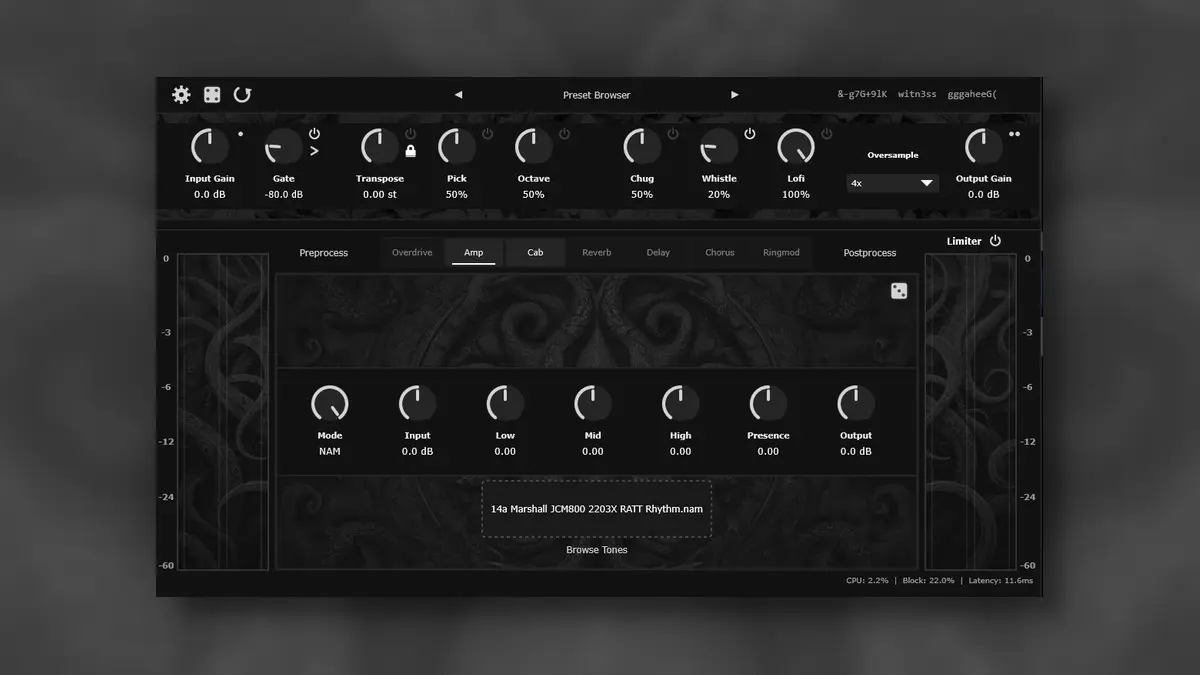Toggle the Whistle power button
The height and width of the screenshot is (675, 1200).
coord(749,133)
